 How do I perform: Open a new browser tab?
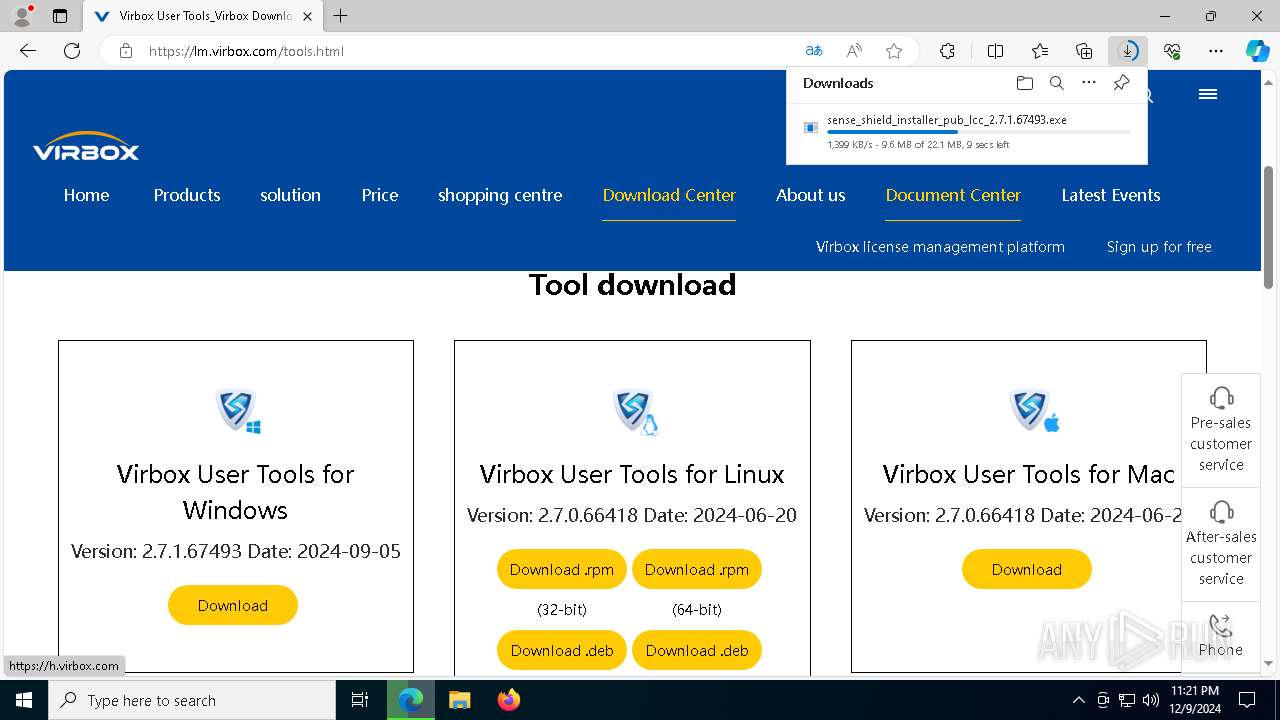[341, 16]
